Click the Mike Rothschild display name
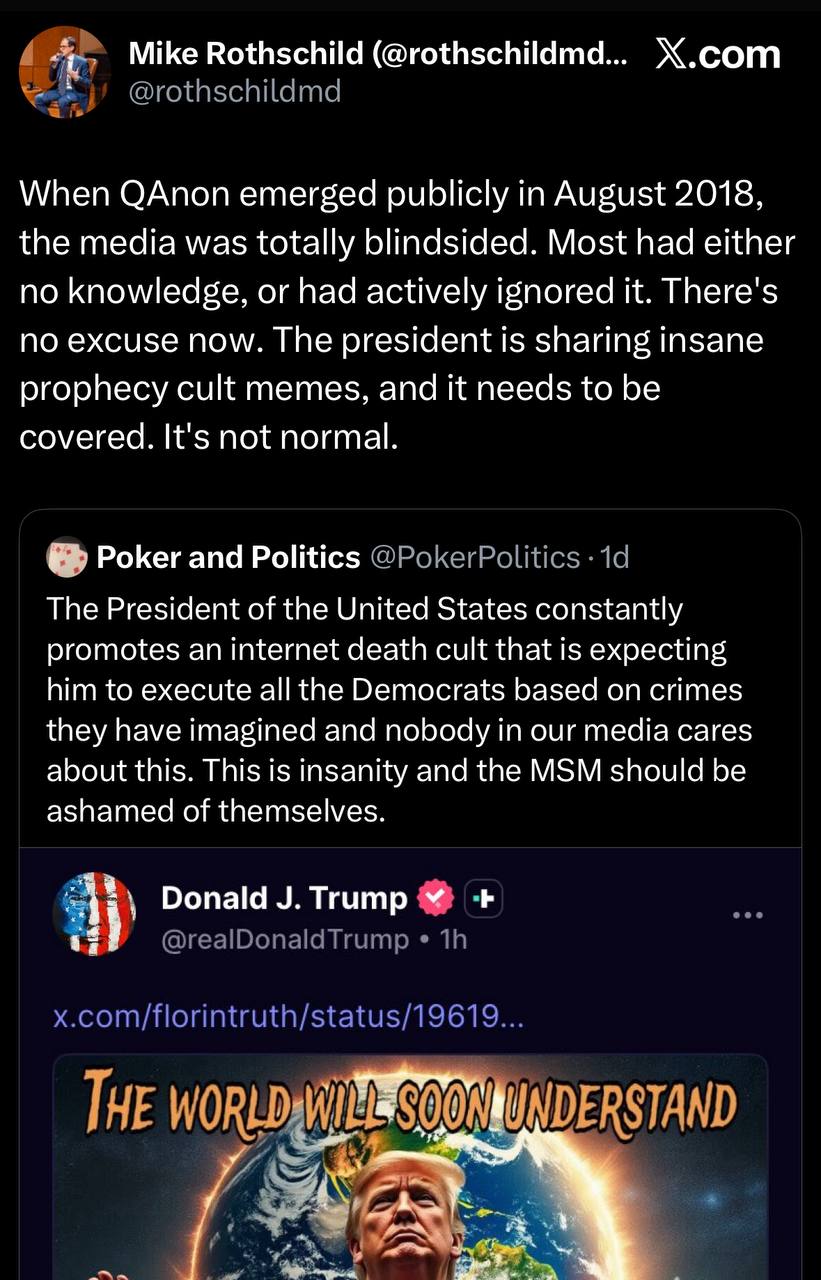This screenshot has height=1280, width=821. (378, 56)
